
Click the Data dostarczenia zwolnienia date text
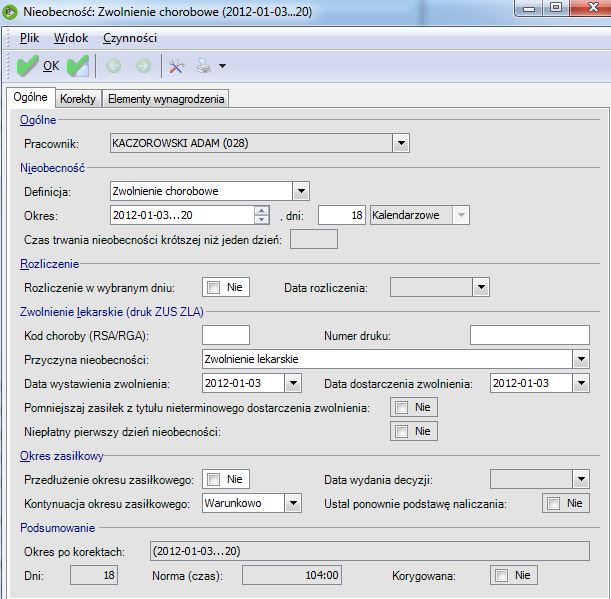(x=521, y=383)
